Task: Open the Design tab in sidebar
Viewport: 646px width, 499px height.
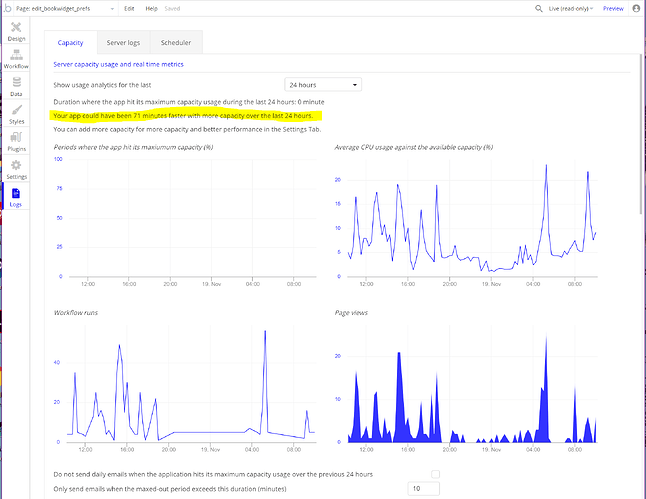Action: pyautogui.click(x=16, y=31)
